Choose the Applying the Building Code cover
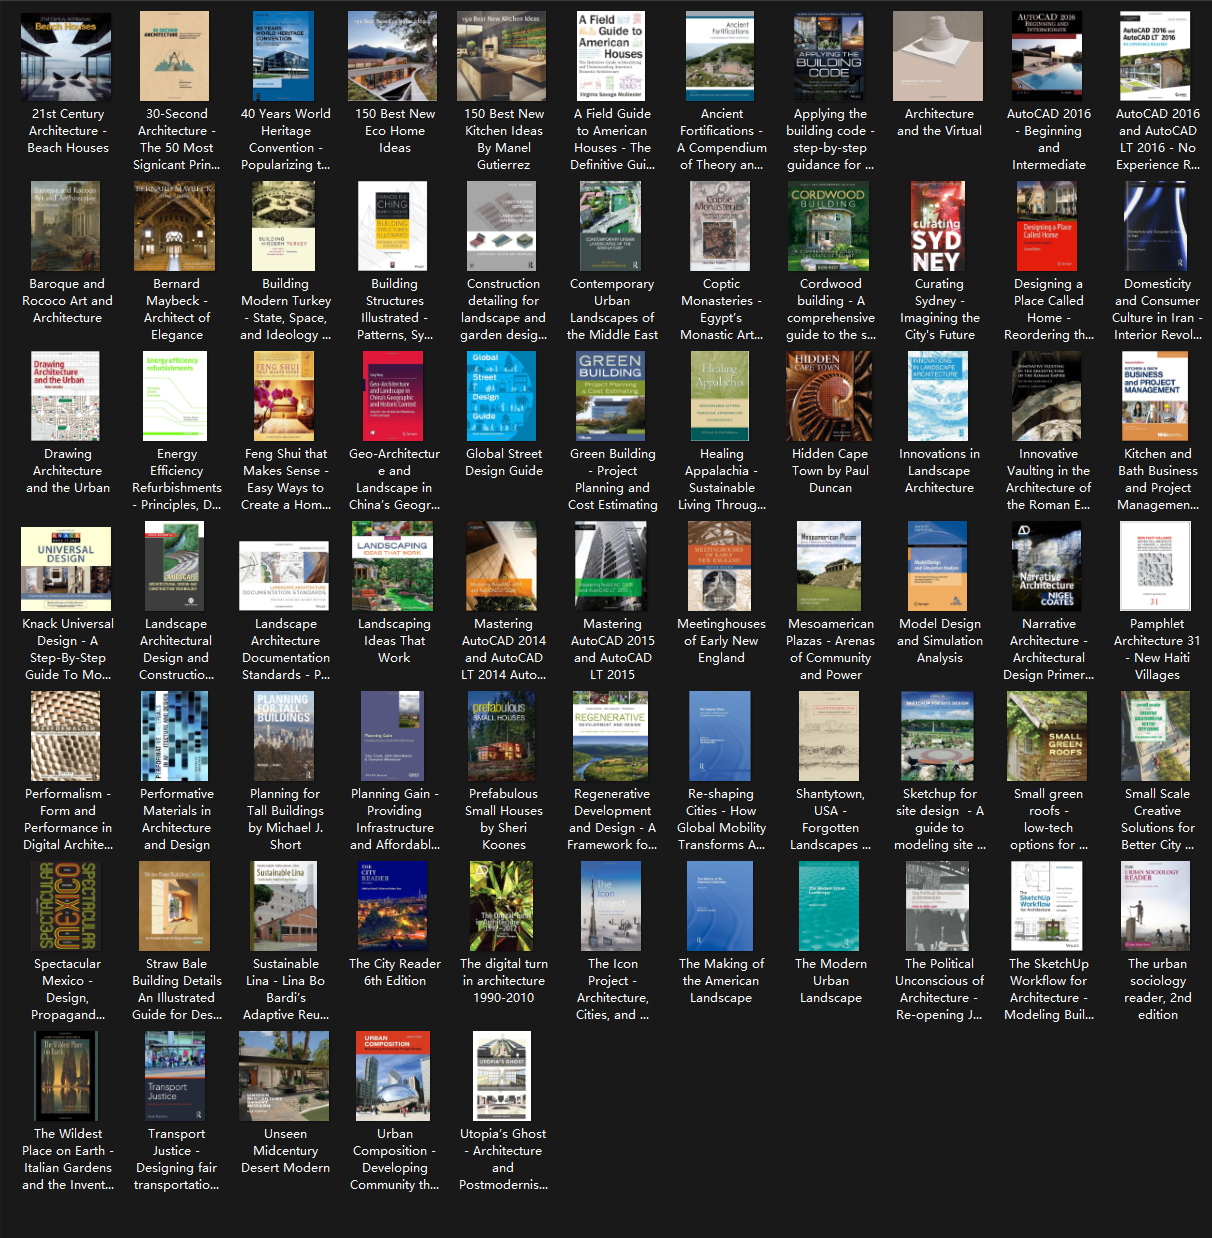The width and height of the screenshot is (1212, 1238). point(829,56)
